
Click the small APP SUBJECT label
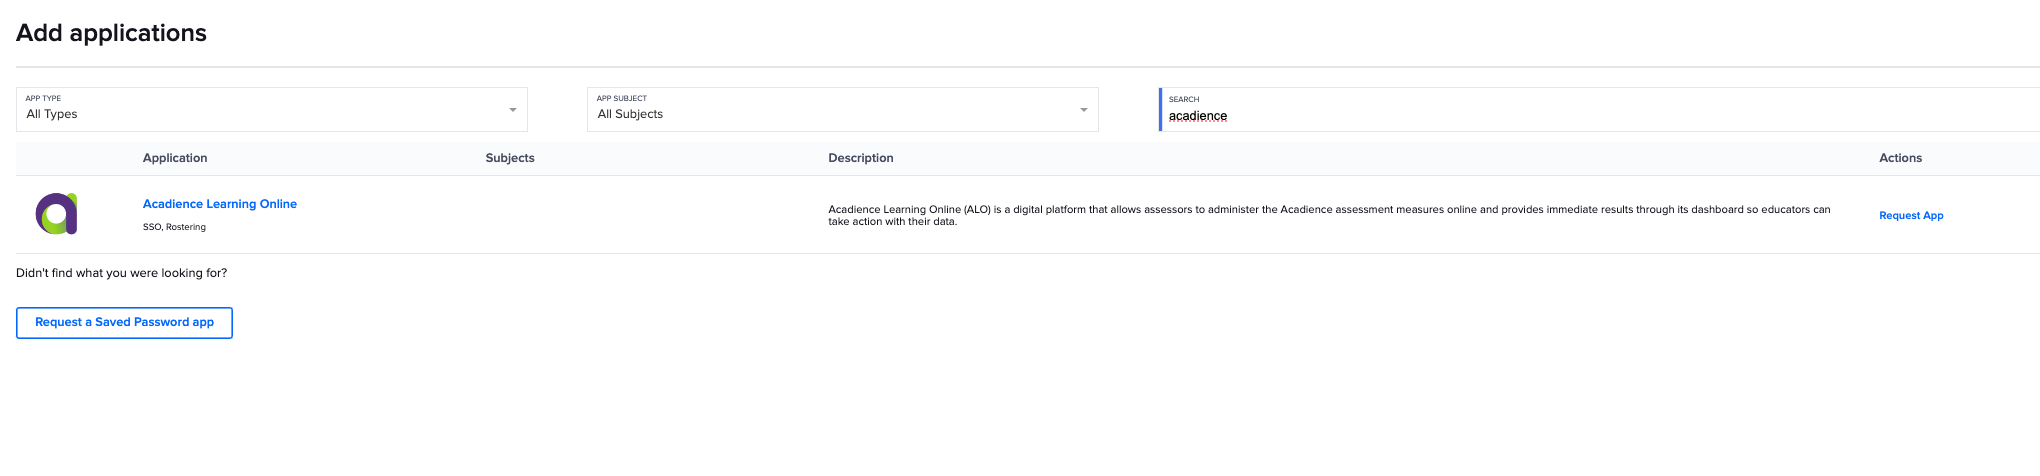pyautogui.click(x=621, y=98)
